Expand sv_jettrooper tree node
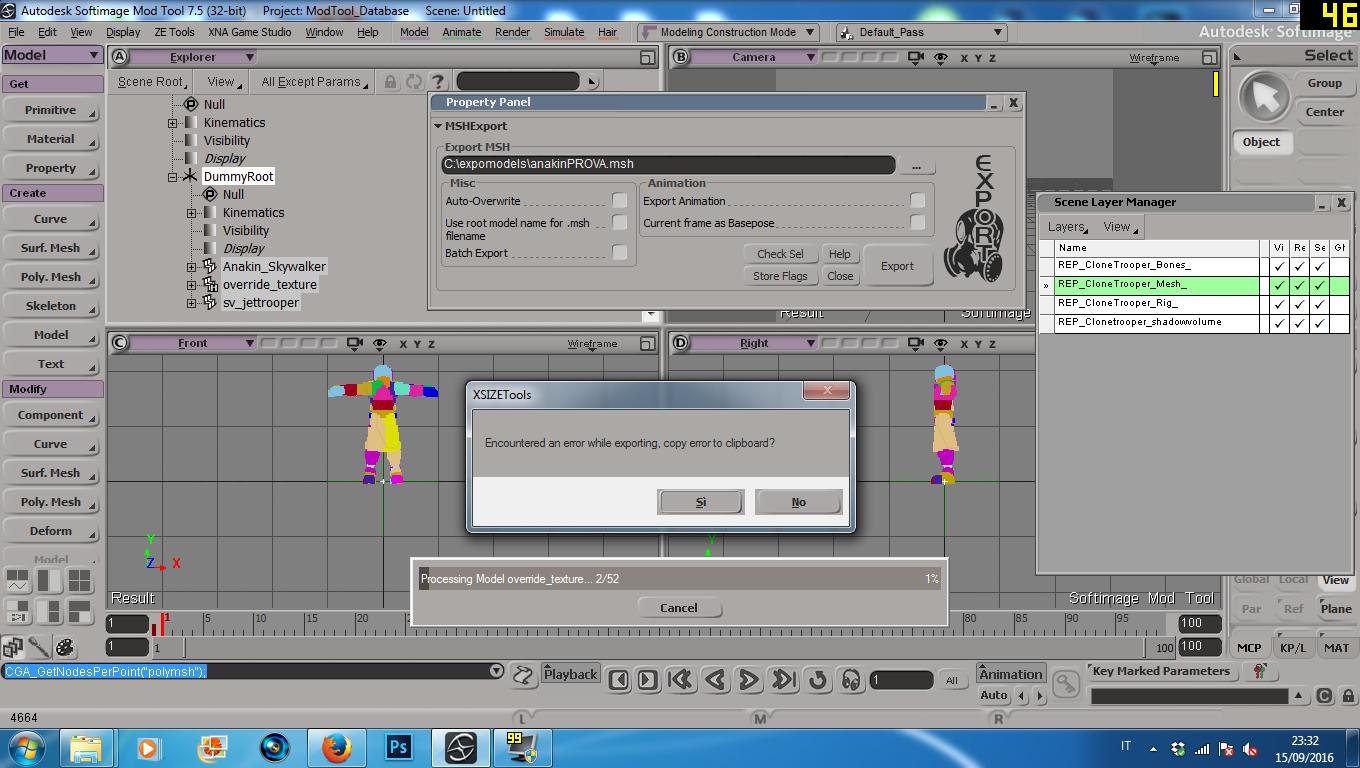This screenshot has height=768, width=1360. [192, 303]
